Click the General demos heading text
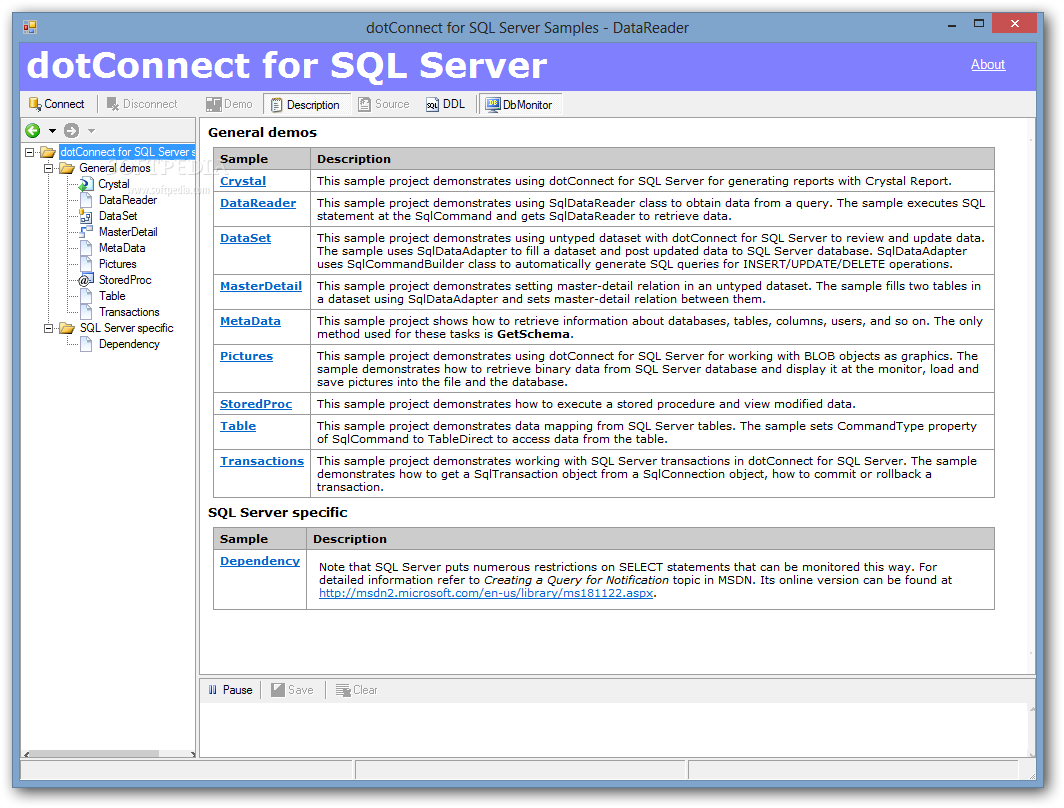 262,132
